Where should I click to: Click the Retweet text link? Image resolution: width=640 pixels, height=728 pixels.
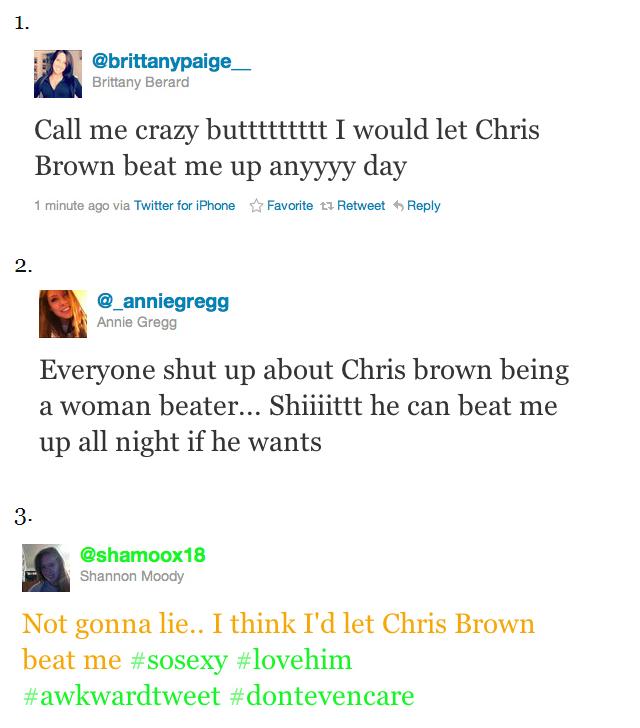(x=361, y=206)
